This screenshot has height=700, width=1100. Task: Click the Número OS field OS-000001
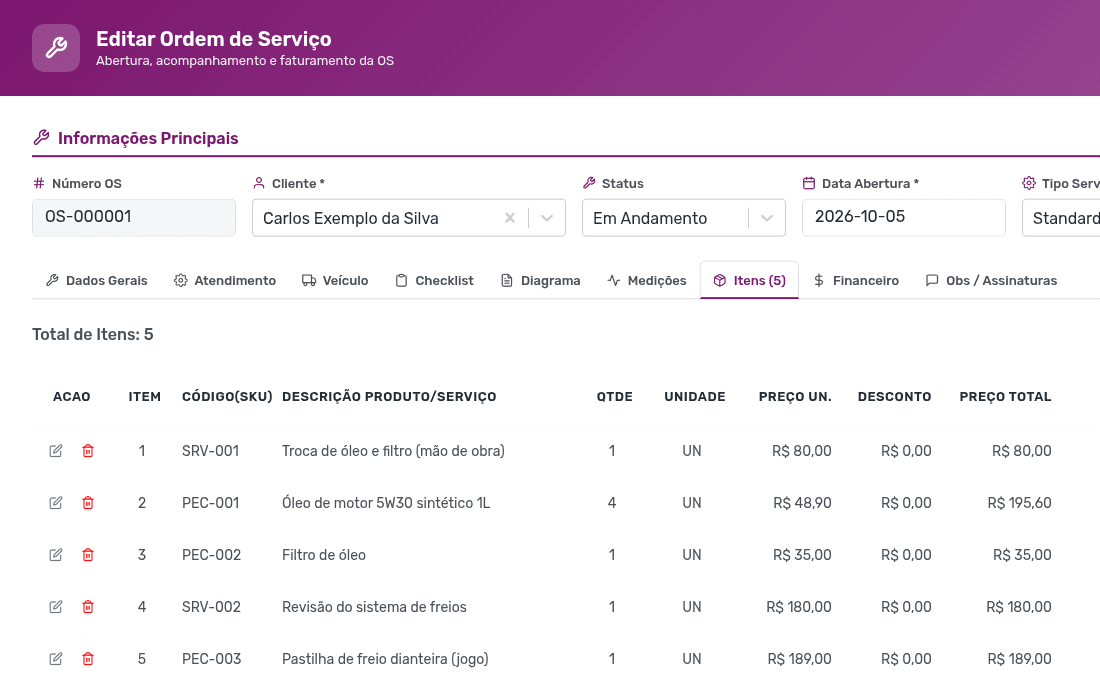click(x=134, y=217)
